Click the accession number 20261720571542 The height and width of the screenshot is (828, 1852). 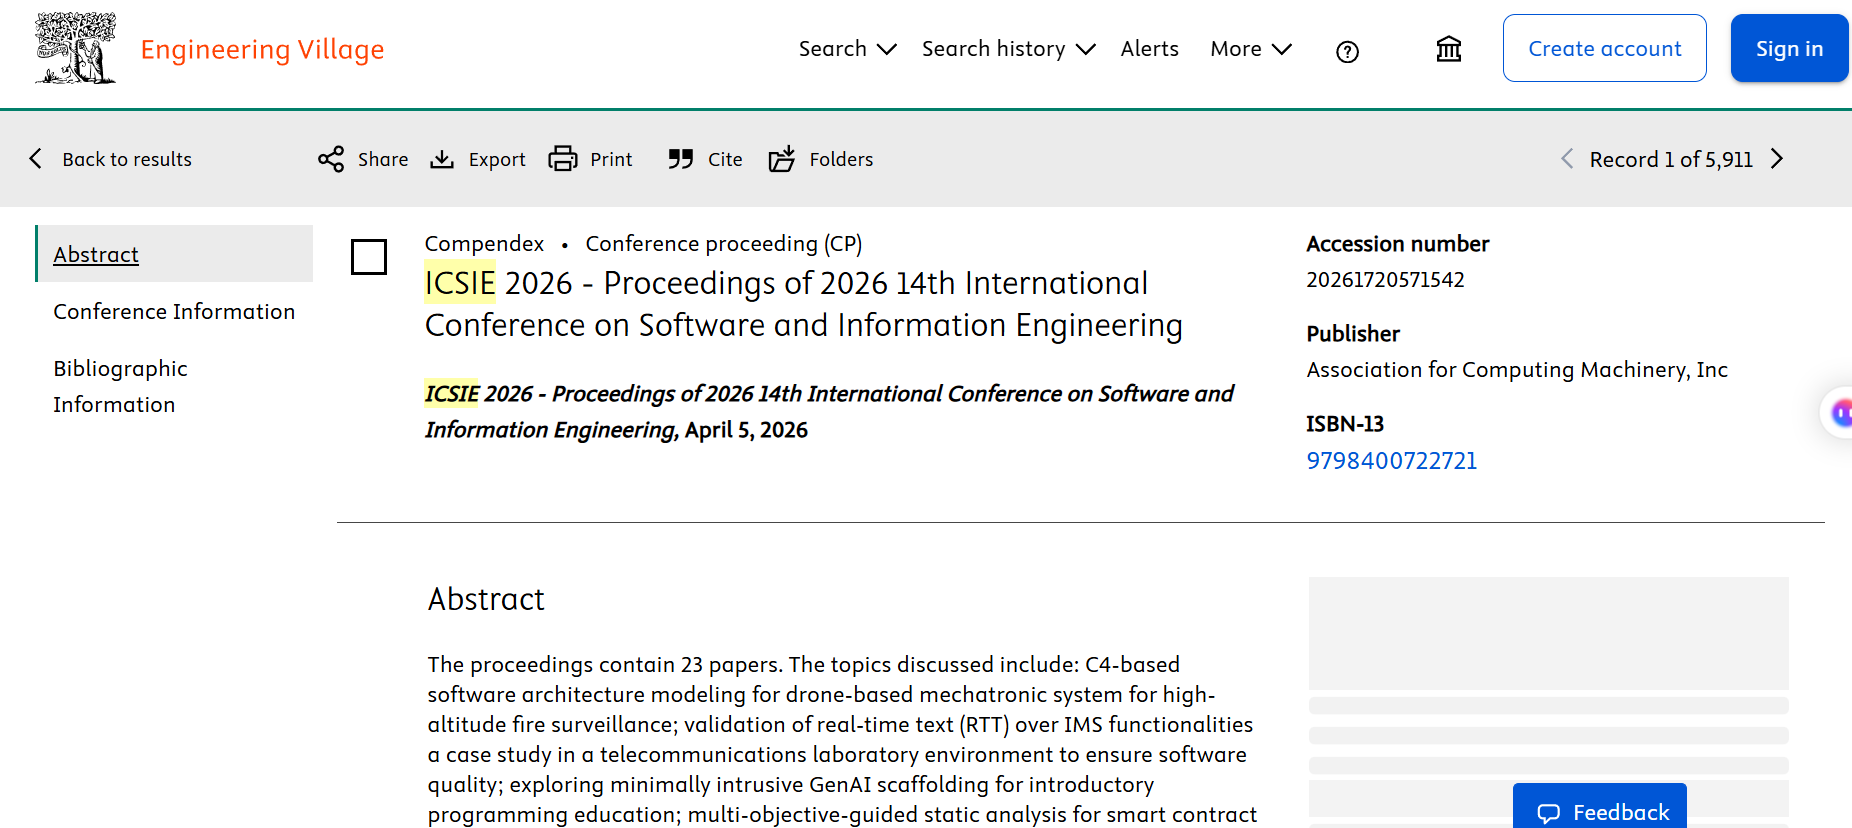(x=1385, y=280)
